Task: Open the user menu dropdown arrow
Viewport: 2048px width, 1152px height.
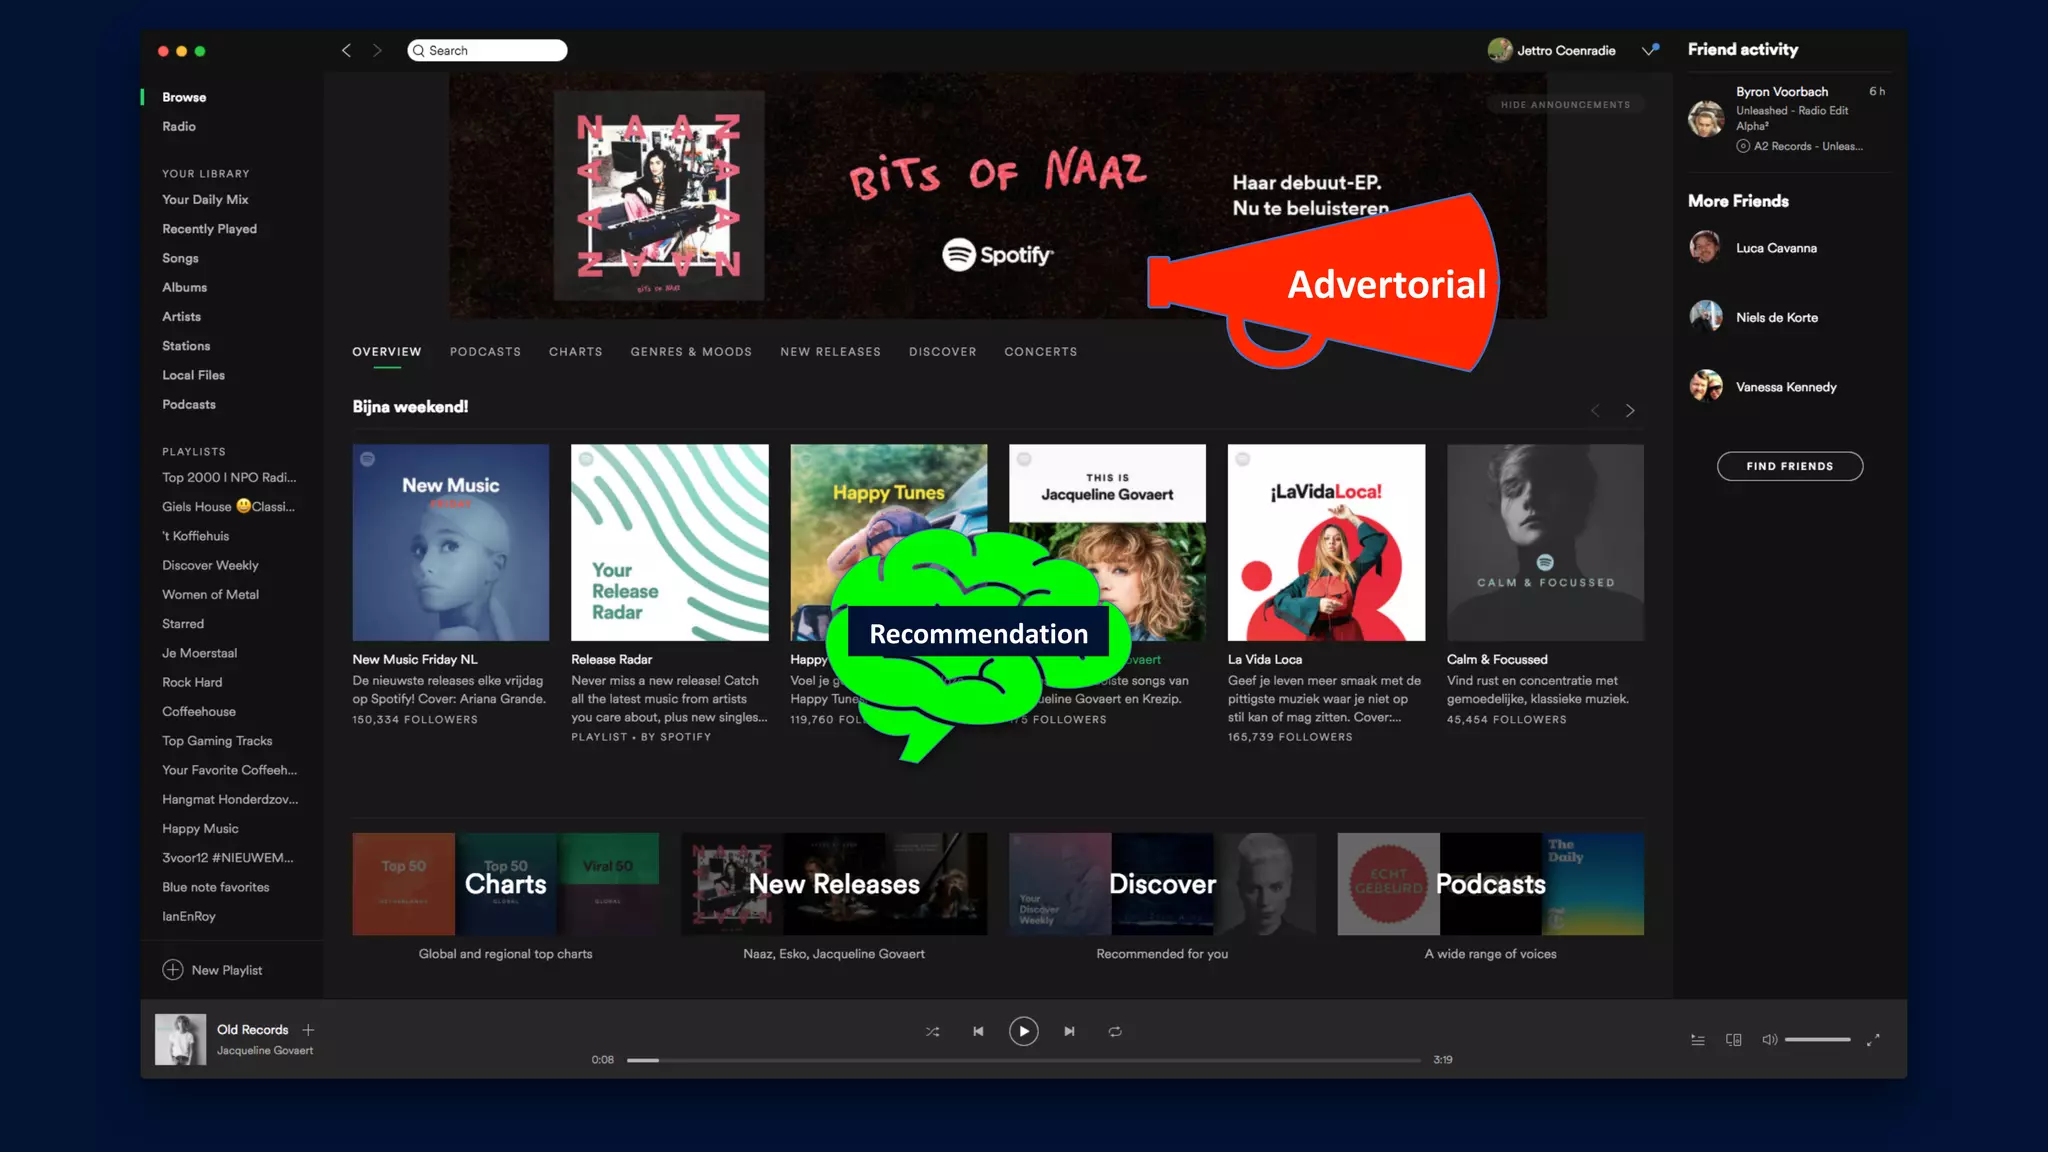Action: coord(1648,50)
